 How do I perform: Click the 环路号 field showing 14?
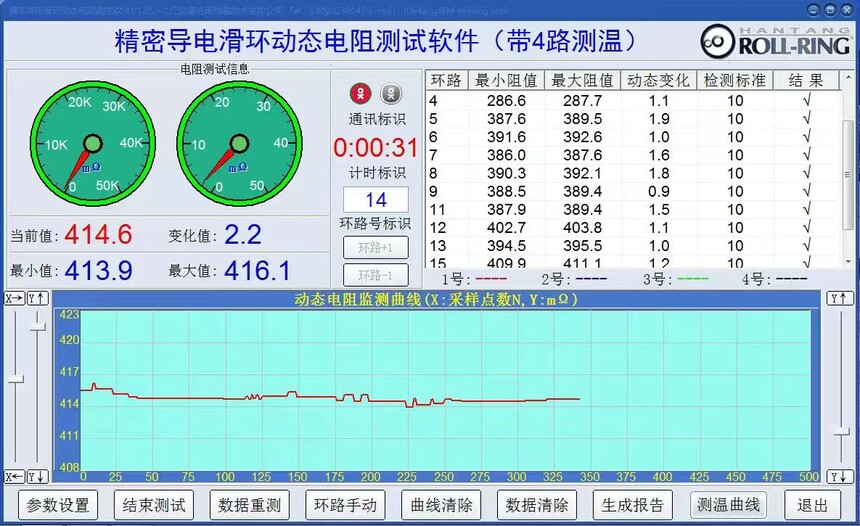tap(376, 200)
